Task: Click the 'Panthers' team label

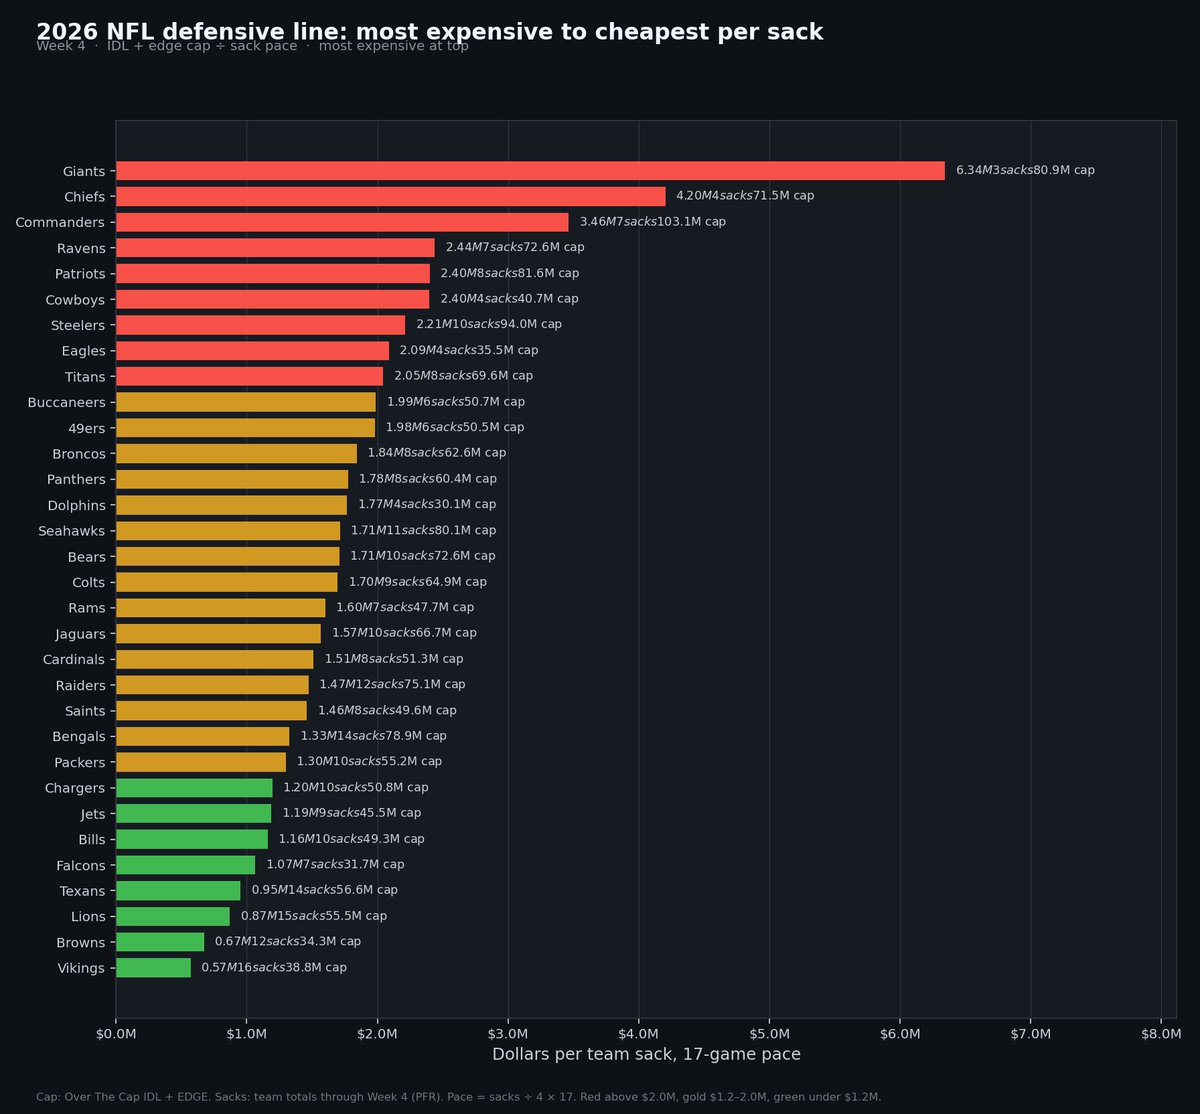Action: (x=77, y=479)
